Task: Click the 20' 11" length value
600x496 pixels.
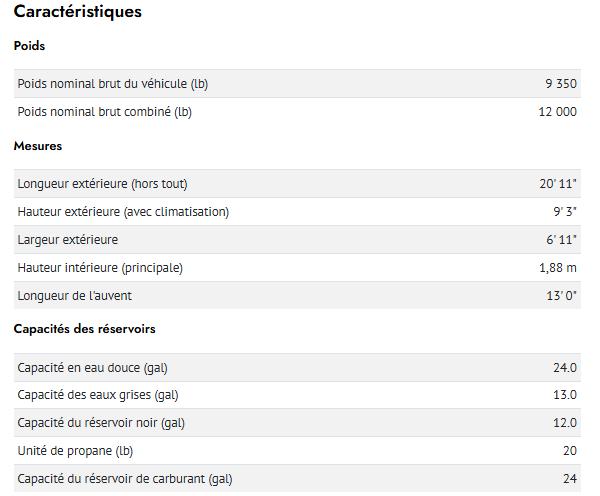Action: point(558,184)
